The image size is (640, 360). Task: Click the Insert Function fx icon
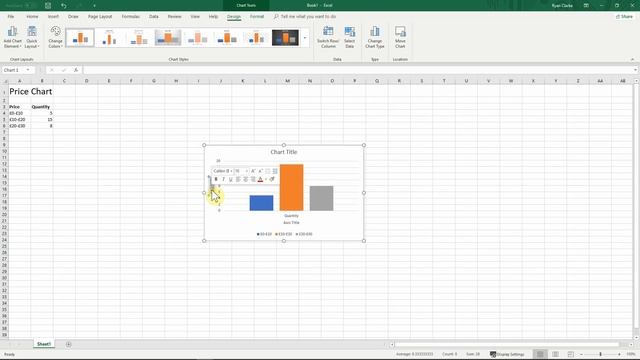(76, 70)
